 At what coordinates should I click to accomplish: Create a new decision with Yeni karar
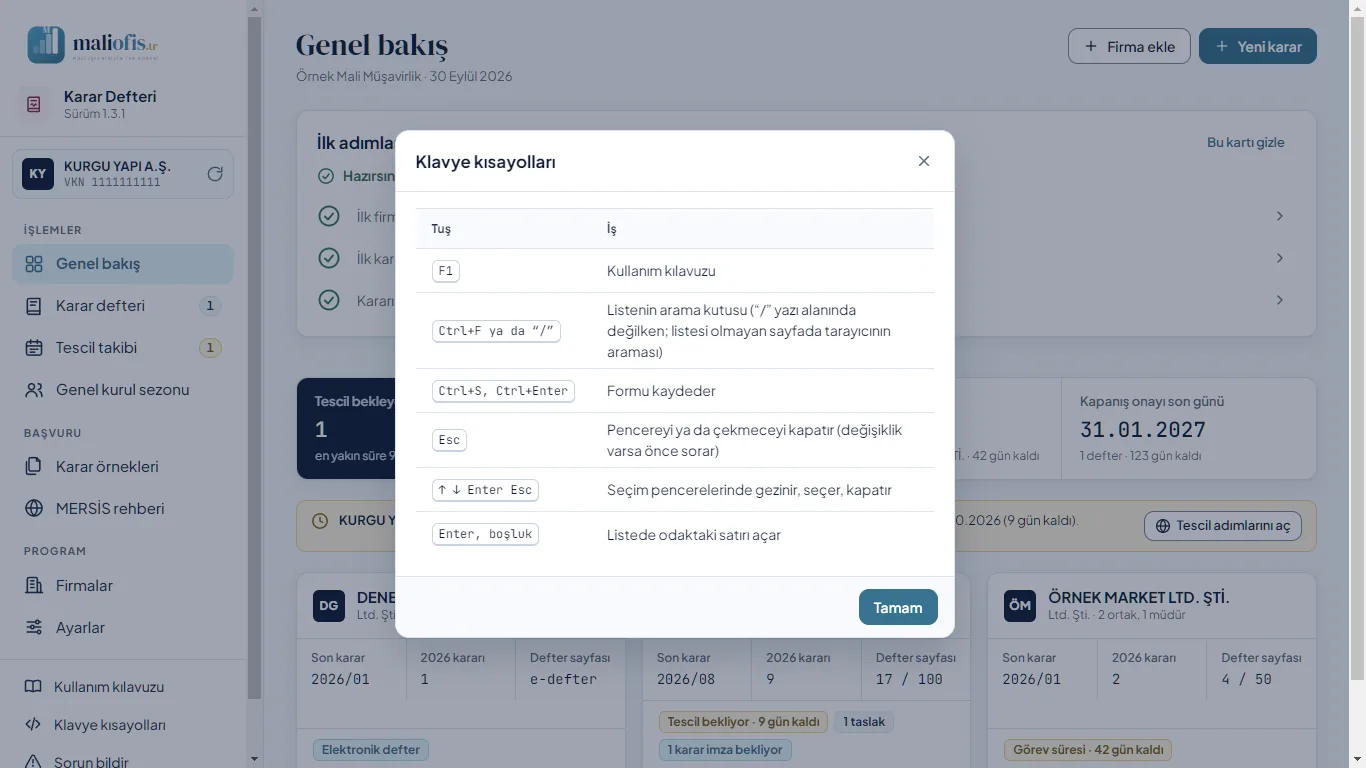click(x=1258, y=47)
